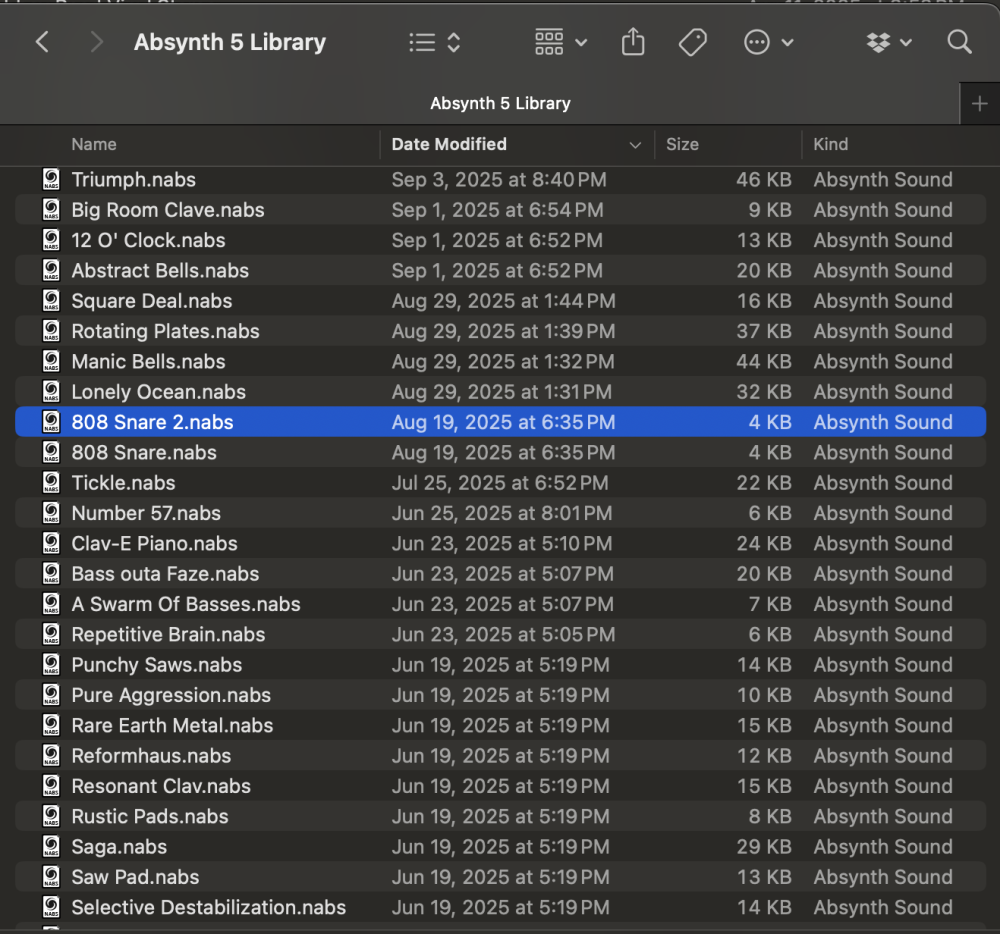Screen dimensions: 1000x934
Task: Select the file name Reformhaus.nabs
Action: pyautogui.click(x=151, y=755)
